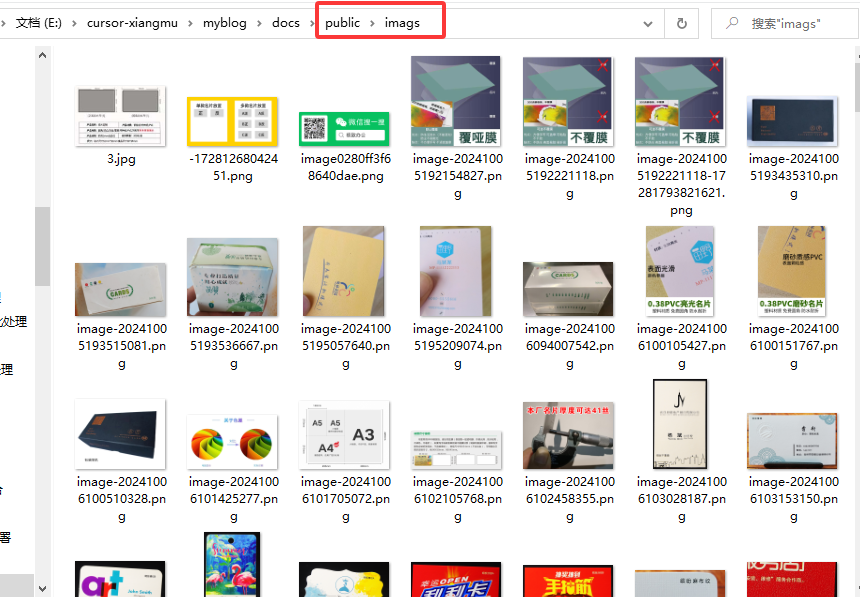Select the green box image-20241005193536667.png thumbnail
The height and width of the screenshot is (597, 860).
tap(233, 277)
